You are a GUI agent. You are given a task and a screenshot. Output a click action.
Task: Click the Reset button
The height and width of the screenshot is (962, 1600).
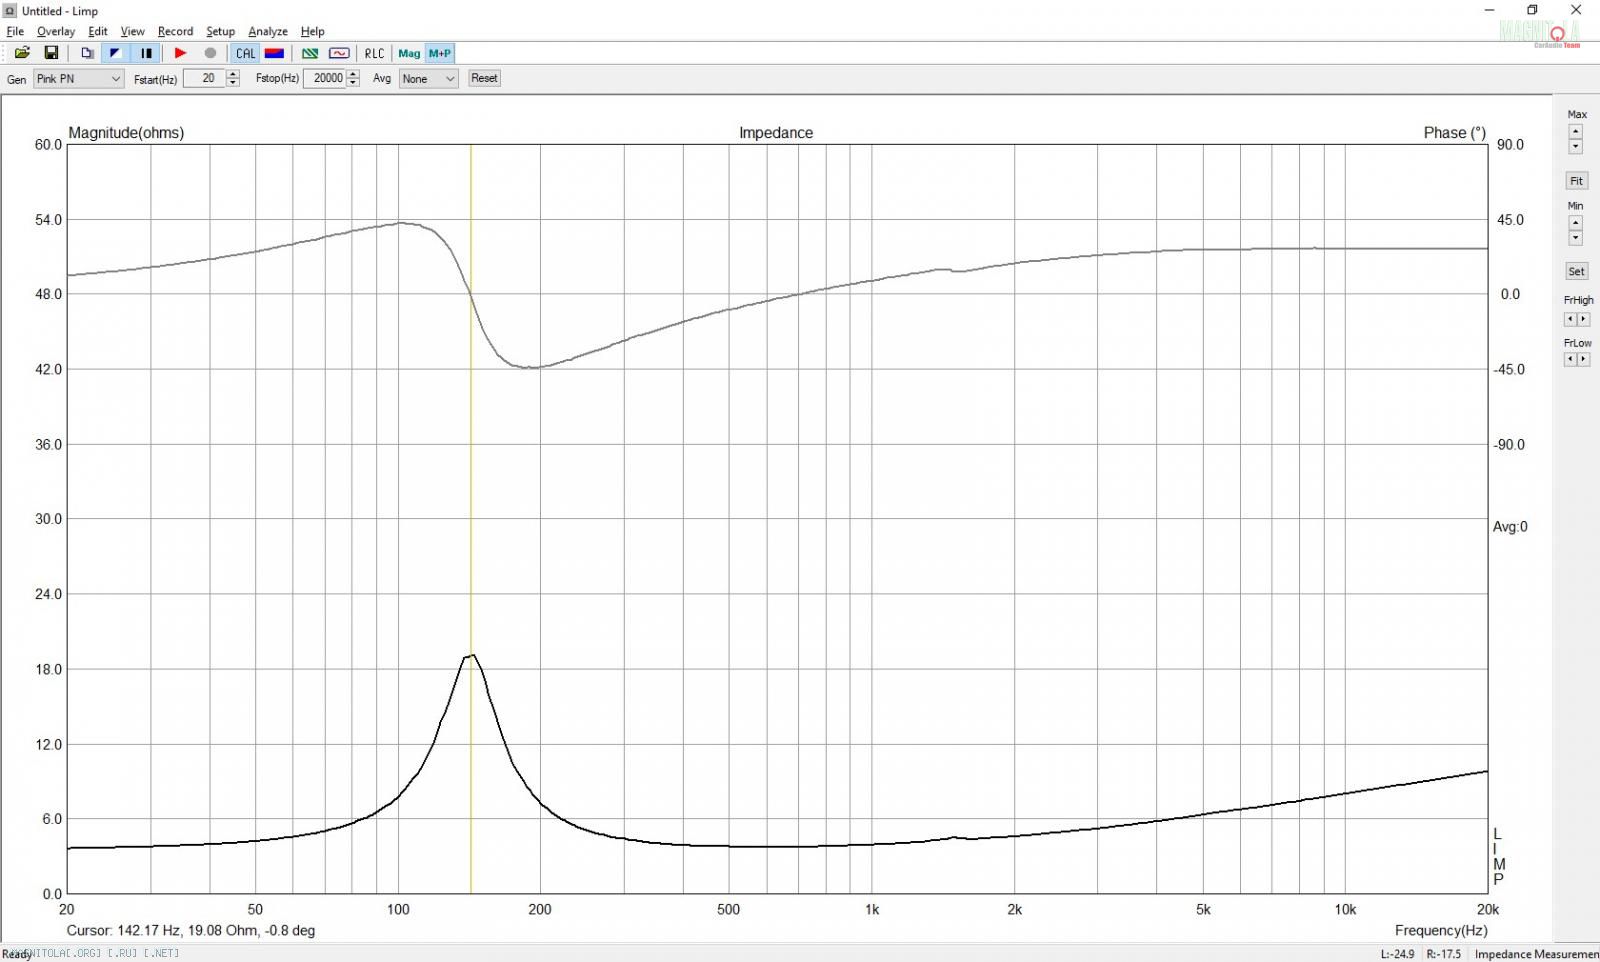(x=484, y=78)
